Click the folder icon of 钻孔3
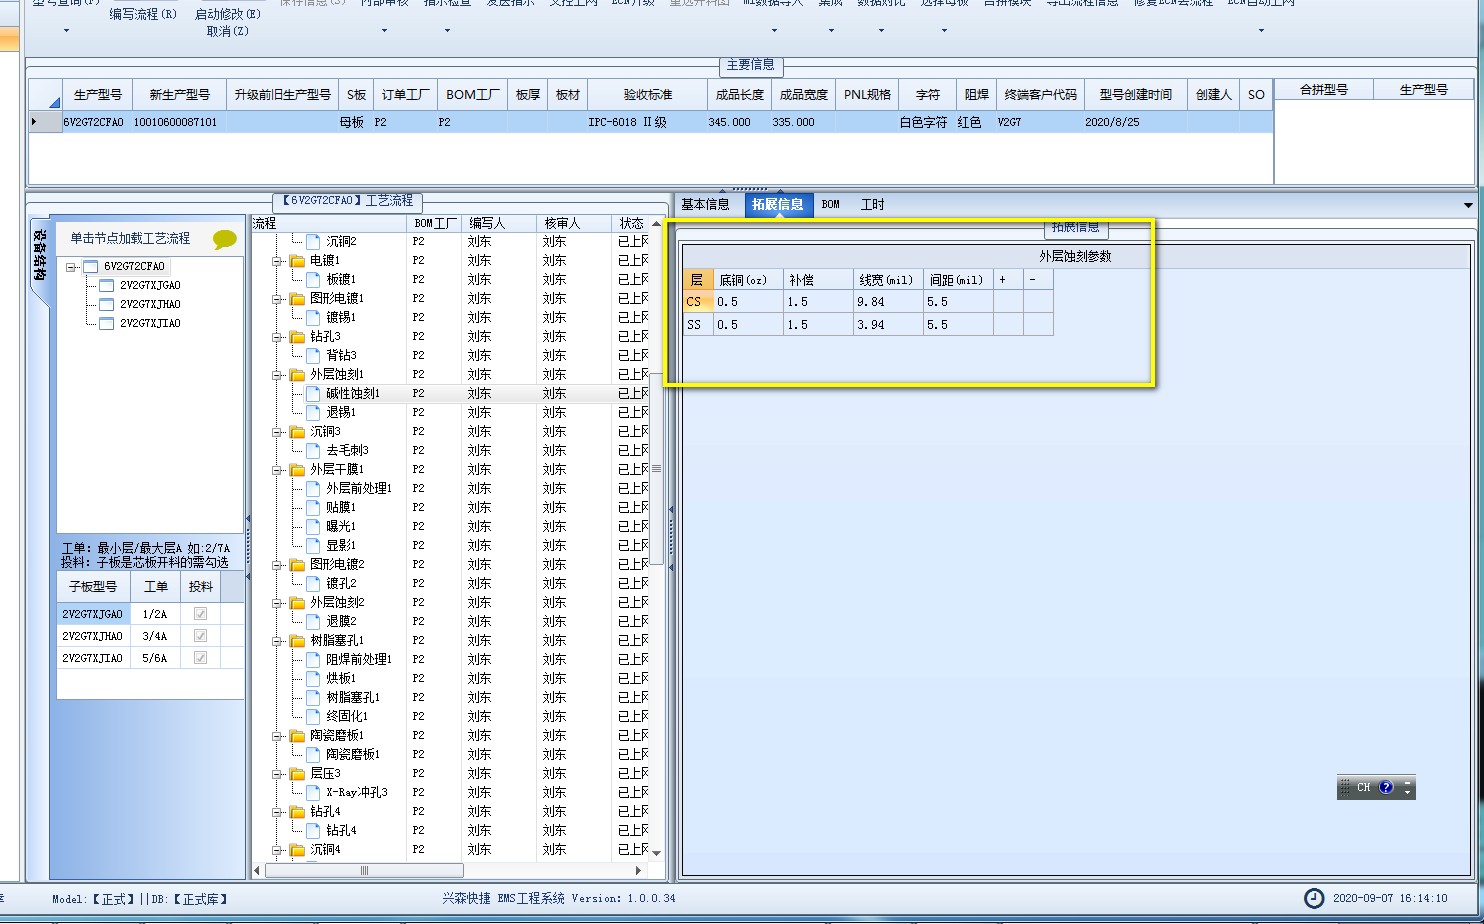This screenshot has width=1484, height=924. [297, 337]
